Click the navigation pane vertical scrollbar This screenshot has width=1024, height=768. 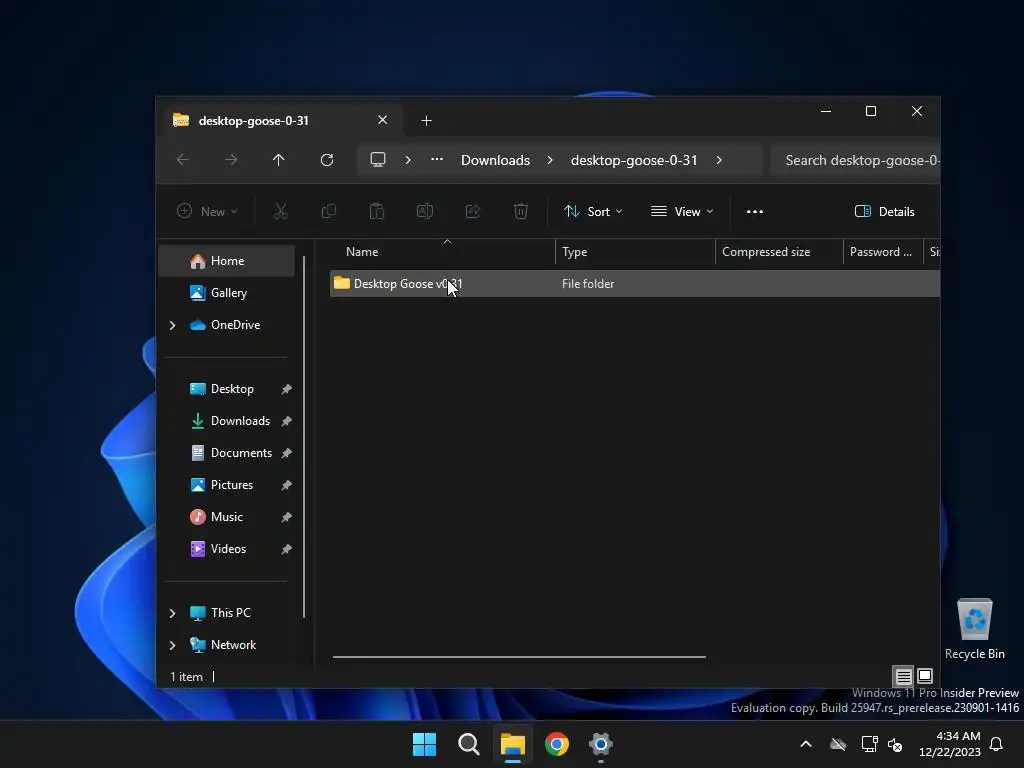point(304,436)
